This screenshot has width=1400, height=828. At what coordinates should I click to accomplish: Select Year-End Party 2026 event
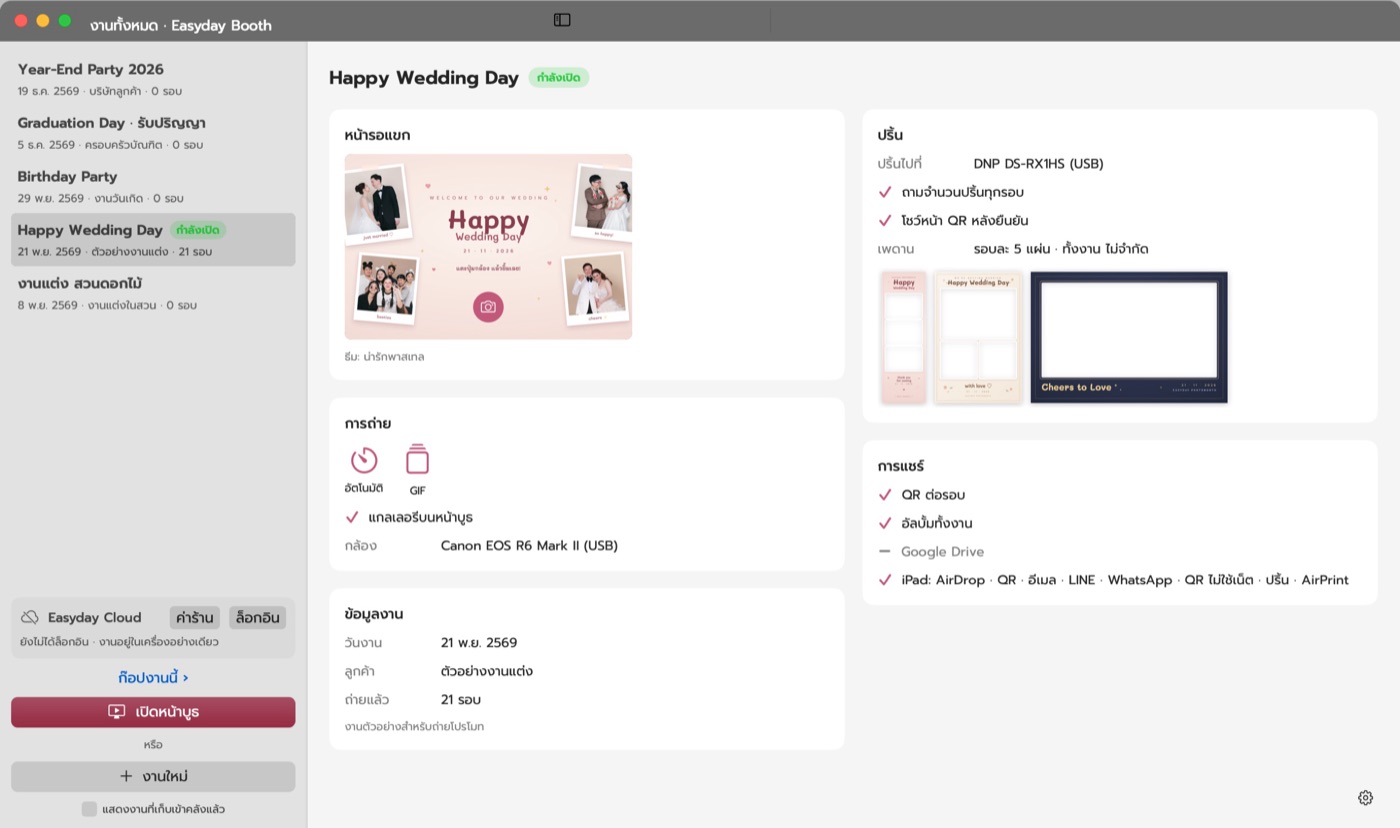tap(153, 79)
